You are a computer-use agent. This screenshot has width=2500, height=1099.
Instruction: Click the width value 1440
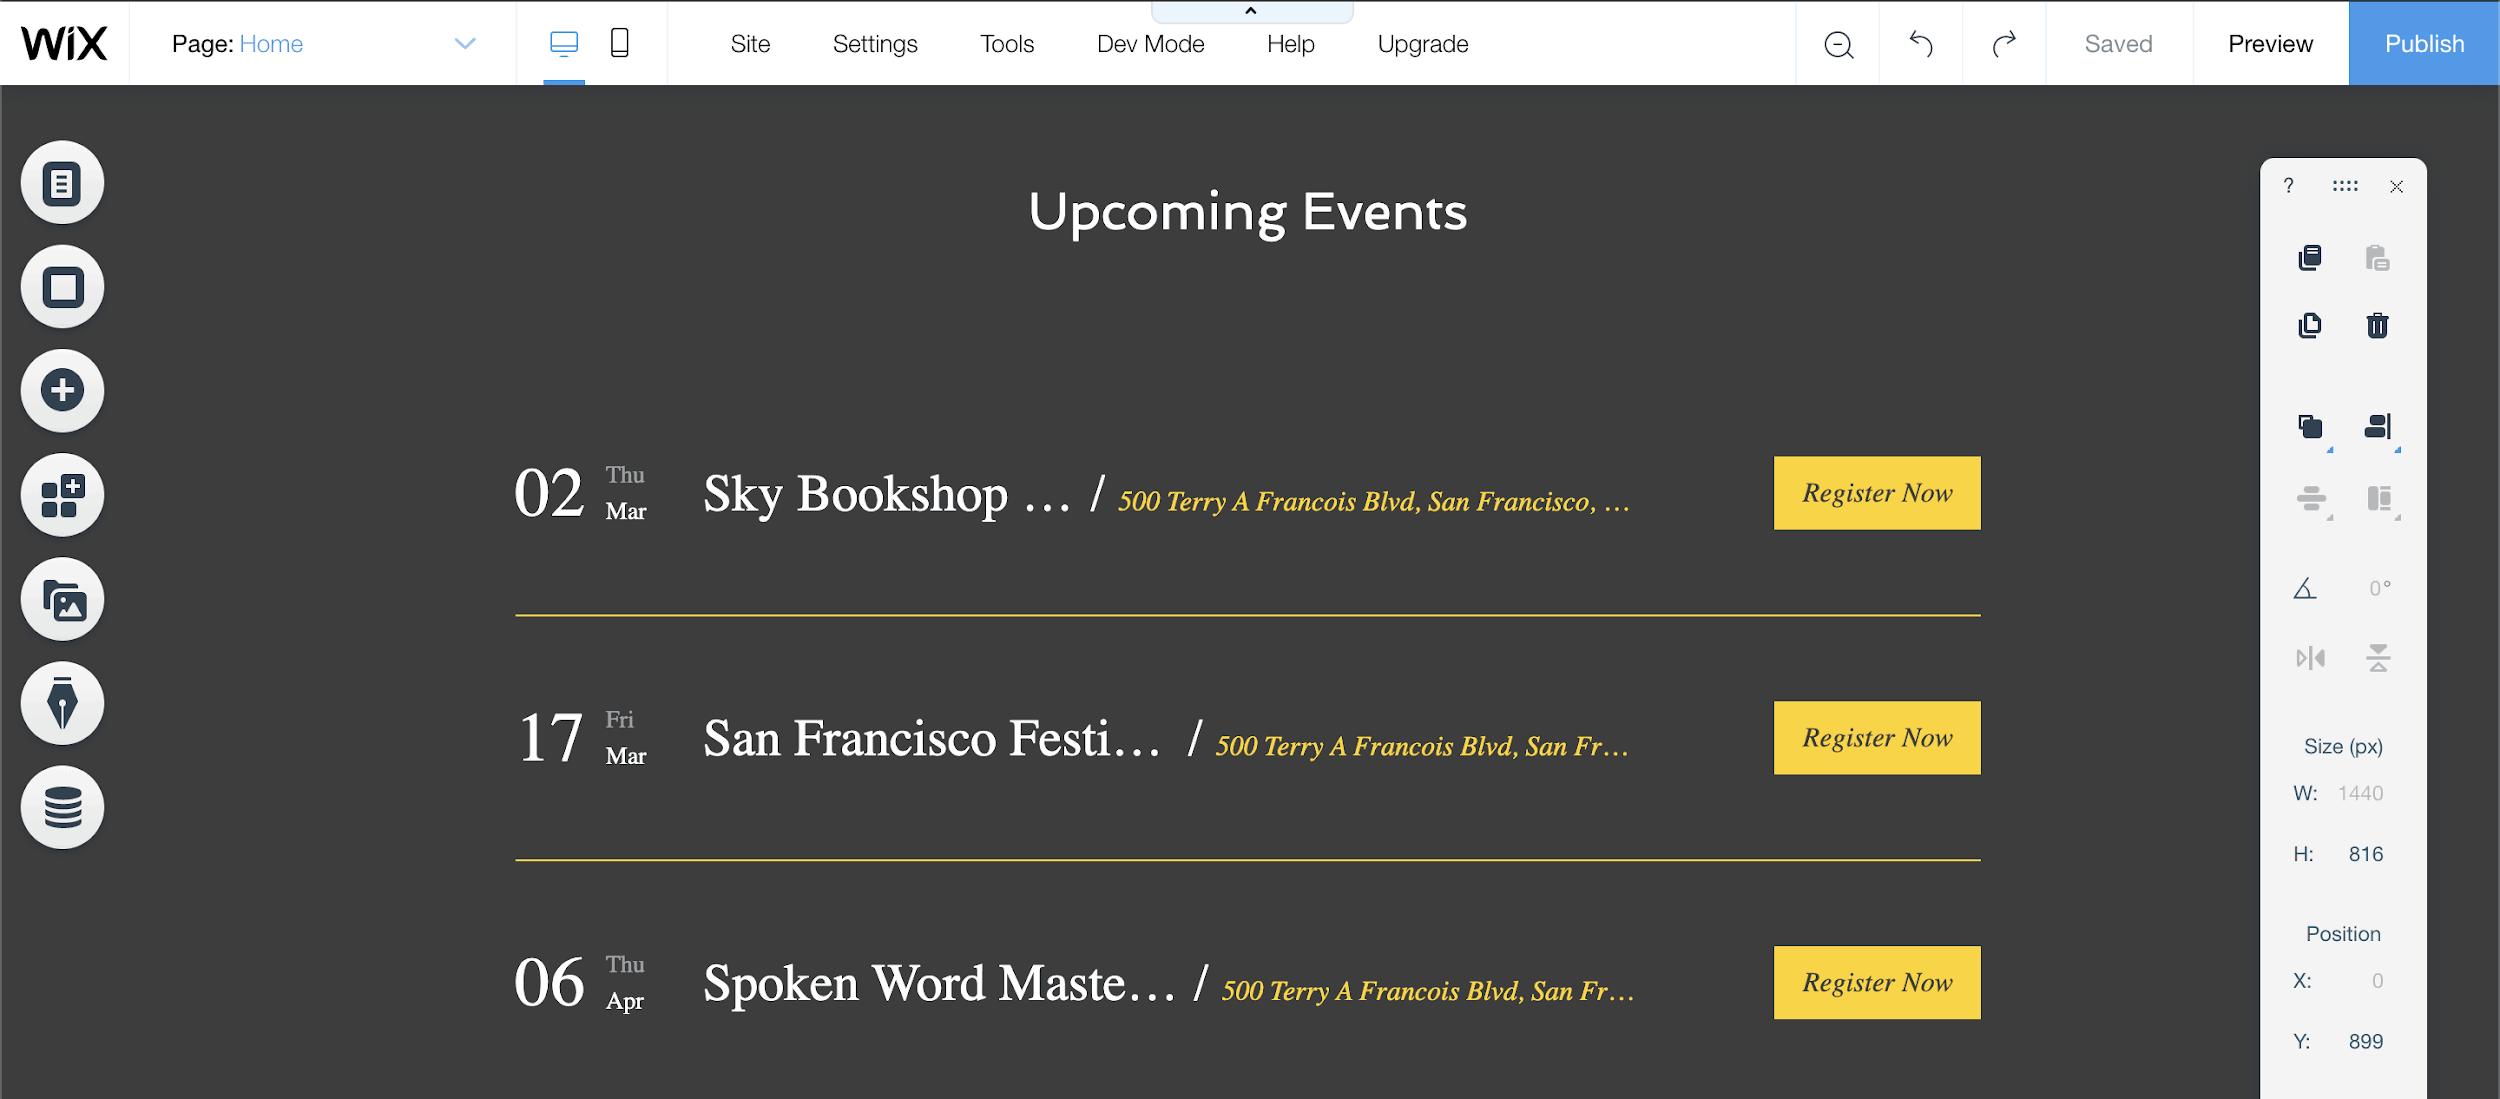pos(2360,793)
